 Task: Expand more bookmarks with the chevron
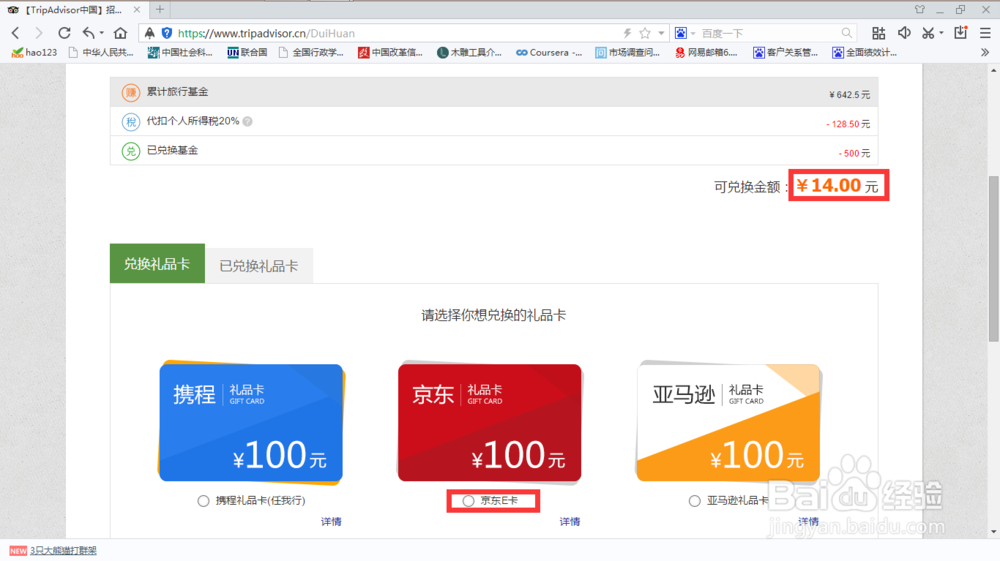(985, 52)
